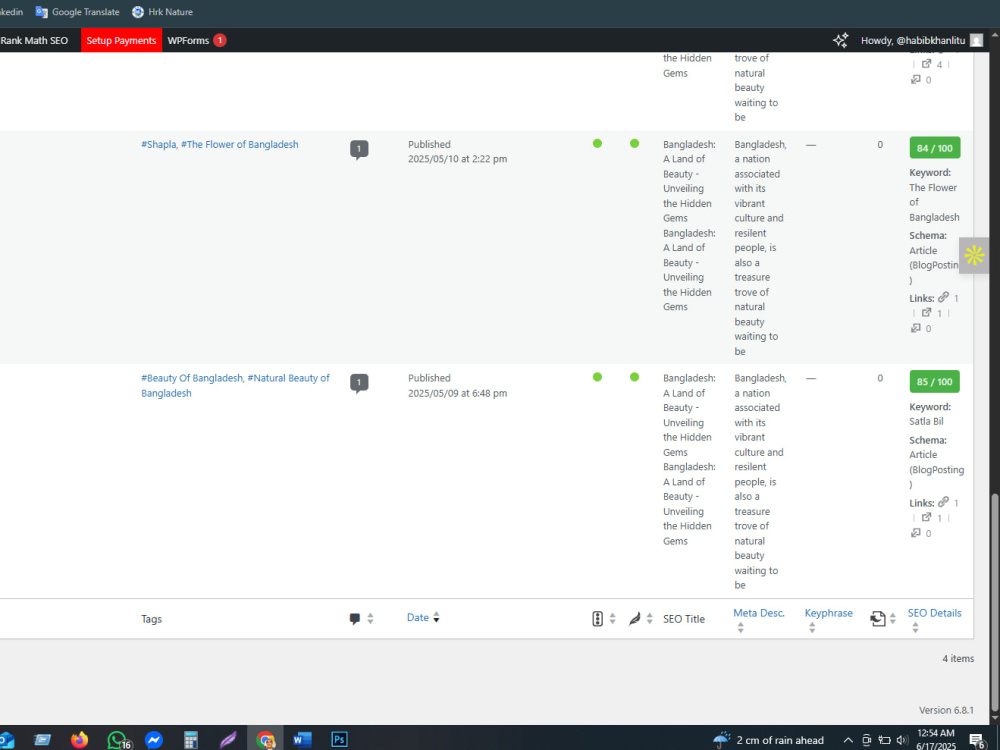Viewport: 1000px width, 750px height.
Task: Sort by Meta Desc. column
Action: pos(759,613)
